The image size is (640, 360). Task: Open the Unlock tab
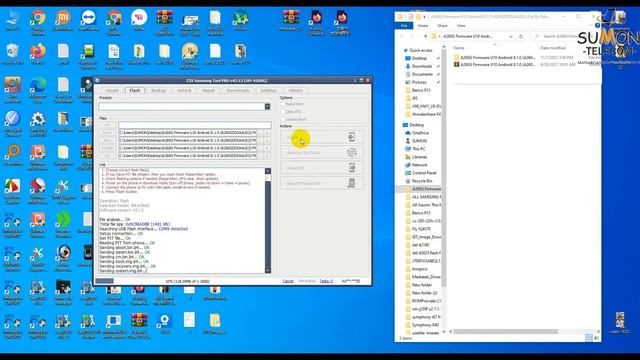click(184, 90)
